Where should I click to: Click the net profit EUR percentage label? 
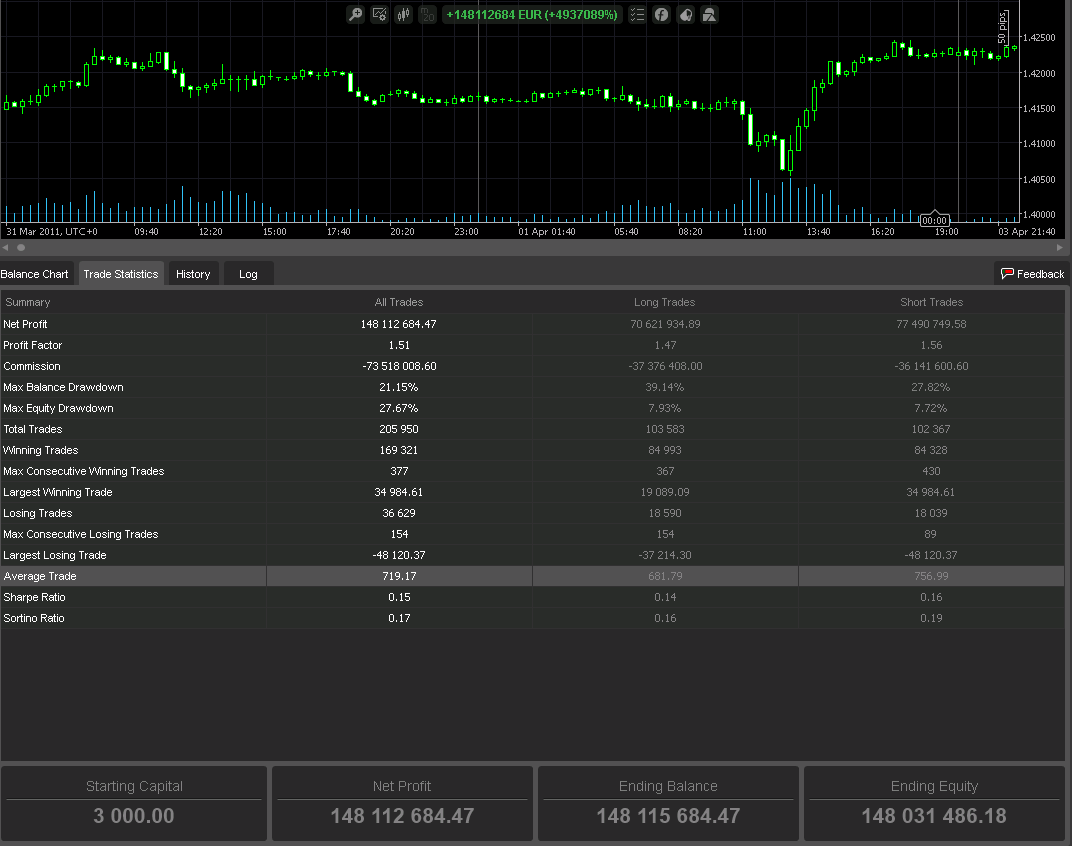click(532, 15)
